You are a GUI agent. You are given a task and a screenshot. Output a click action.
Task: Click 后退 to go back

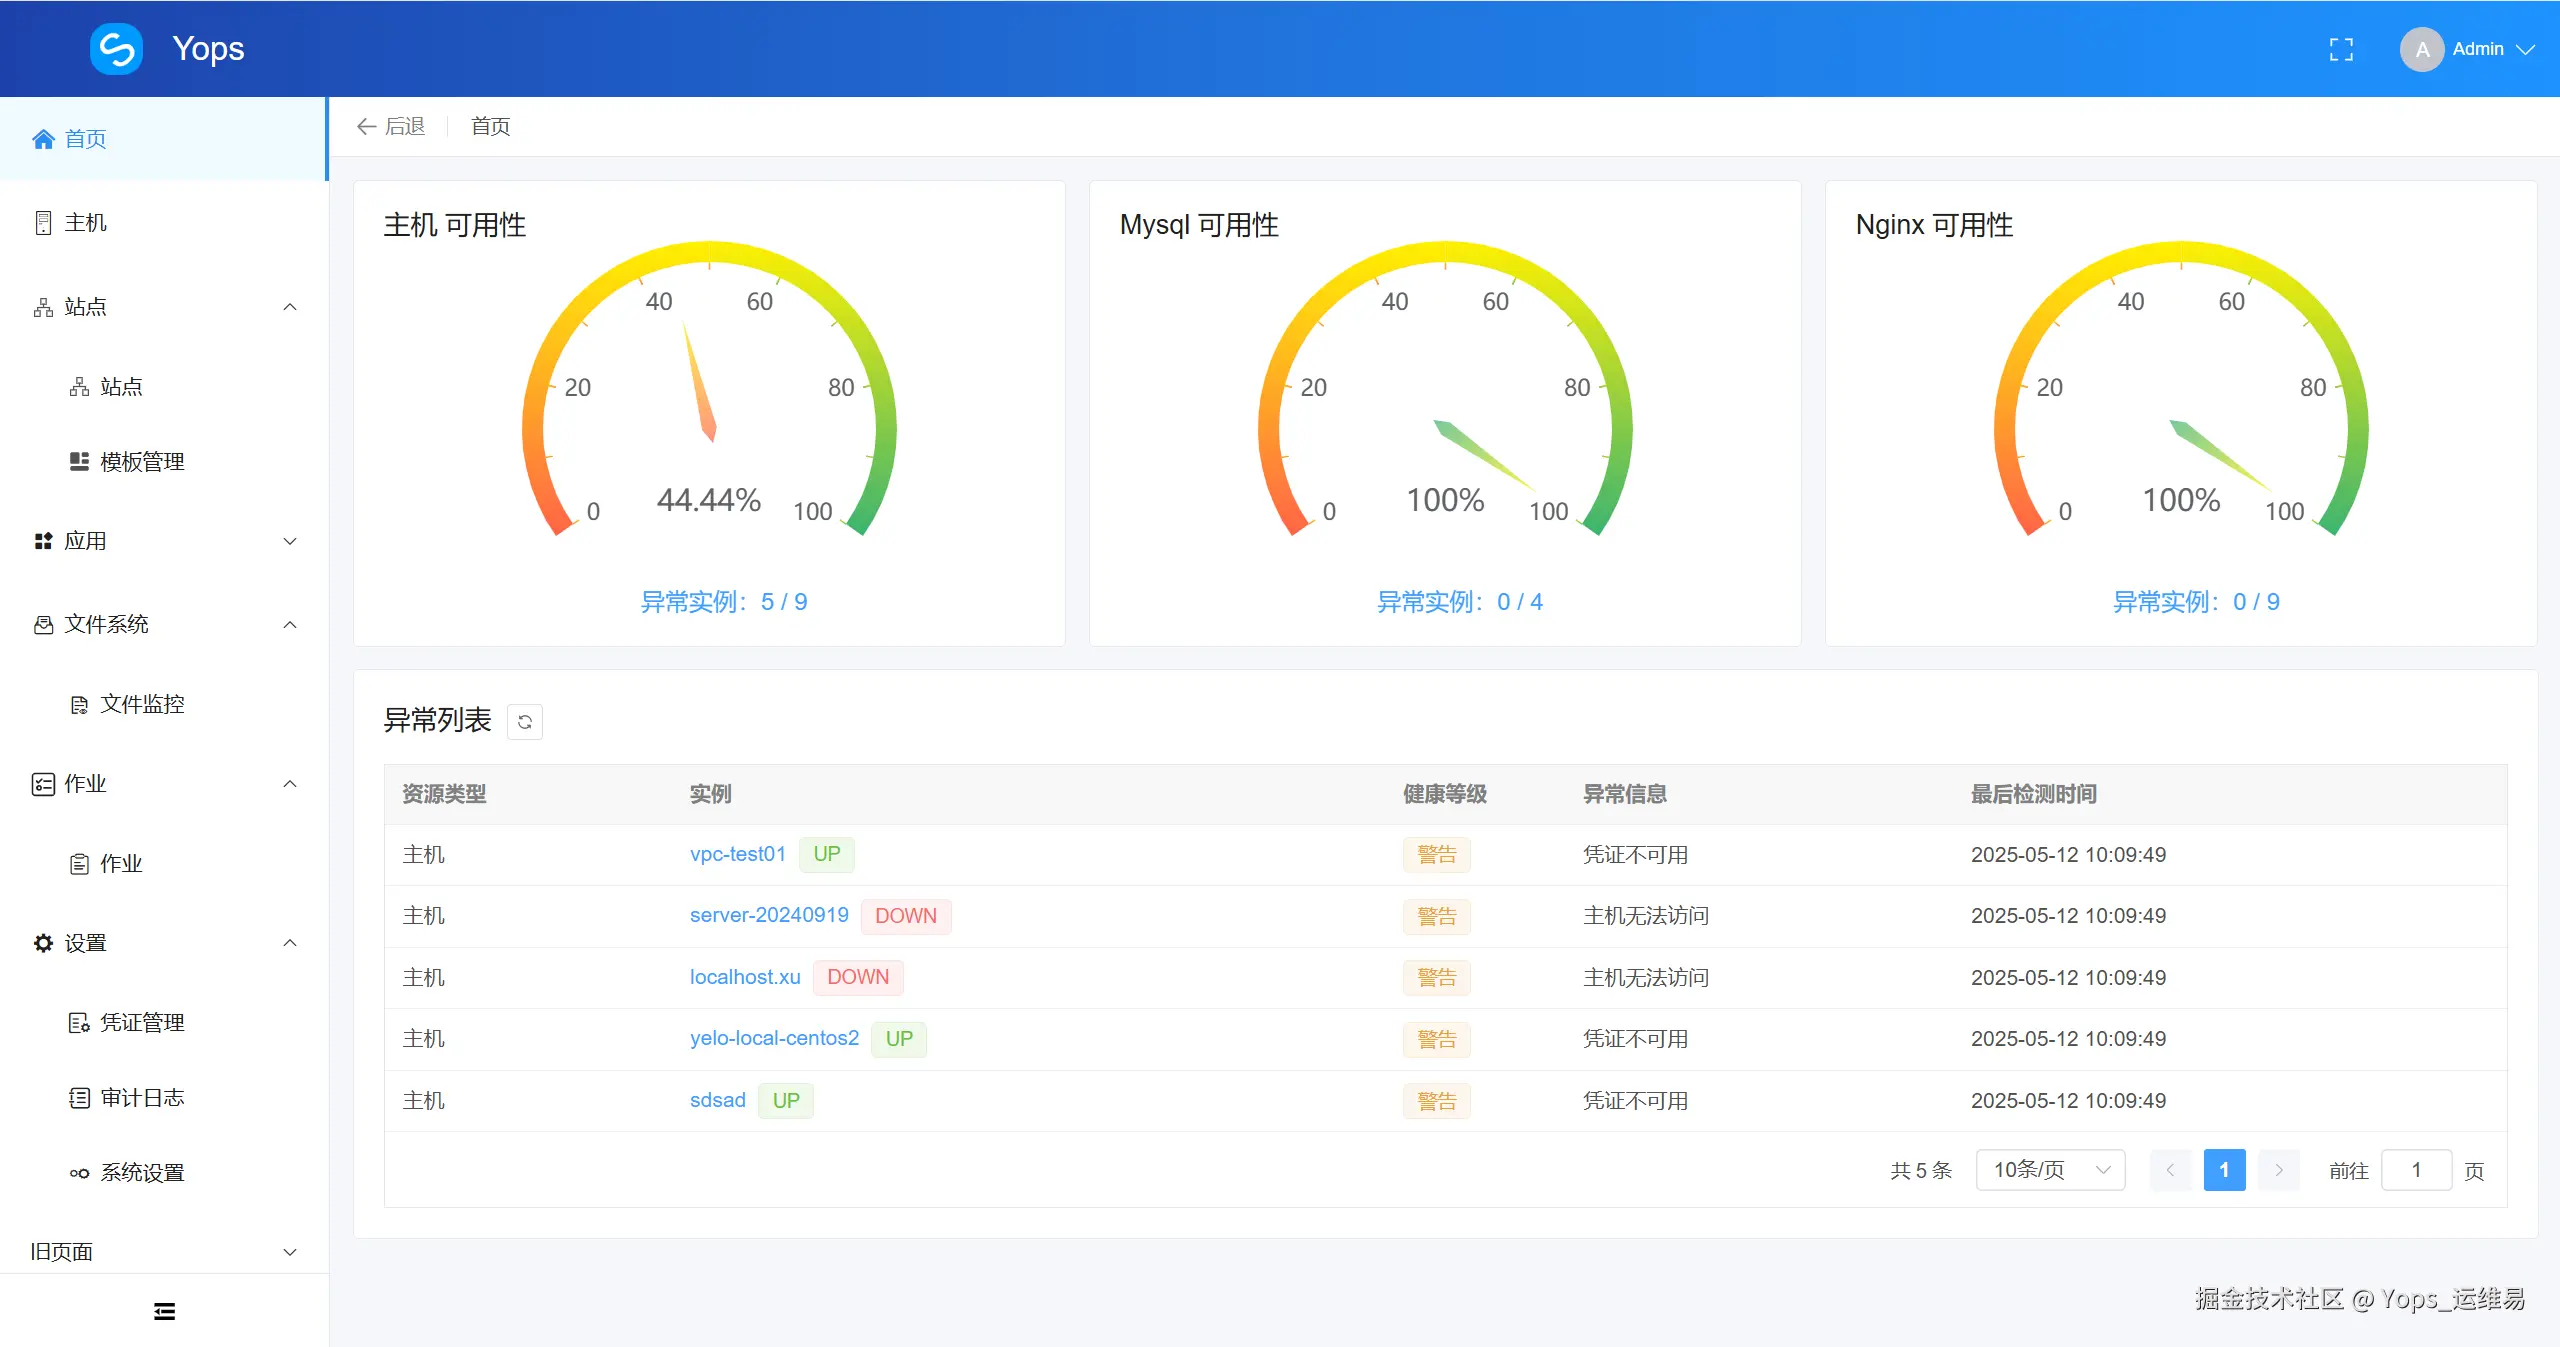390,126
